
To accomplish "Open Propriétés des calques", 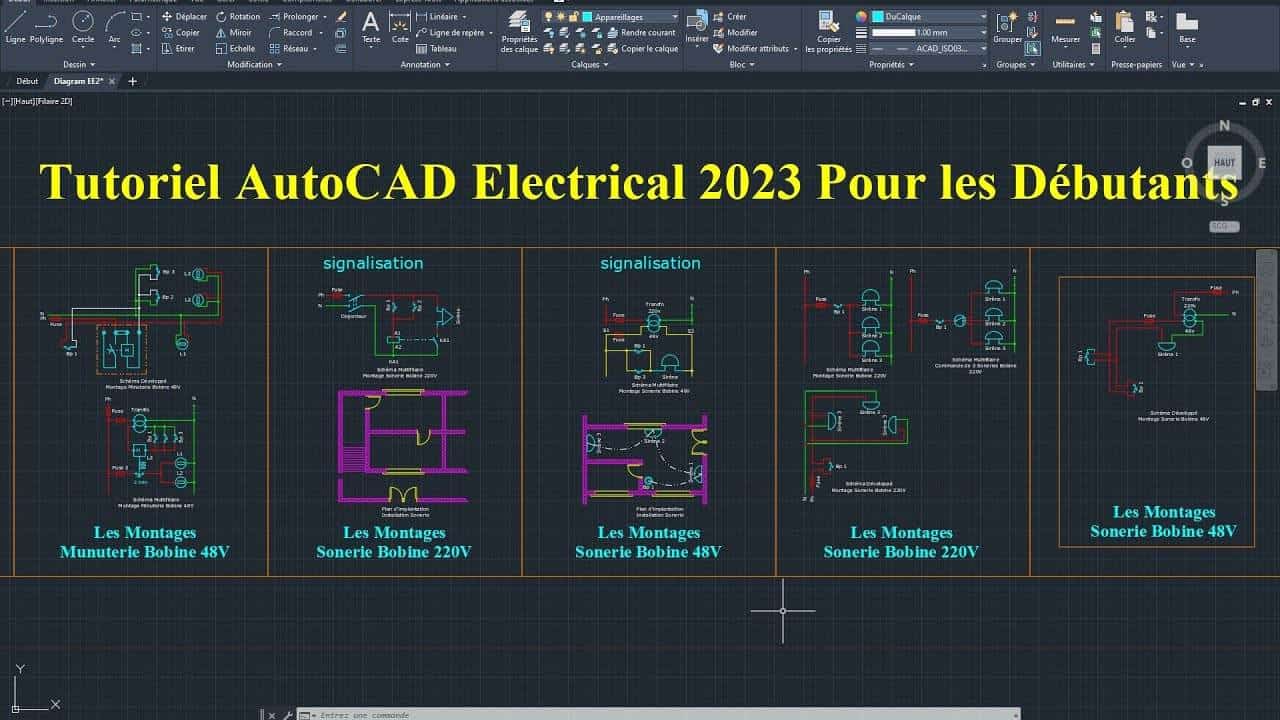I will coord(519,32).
